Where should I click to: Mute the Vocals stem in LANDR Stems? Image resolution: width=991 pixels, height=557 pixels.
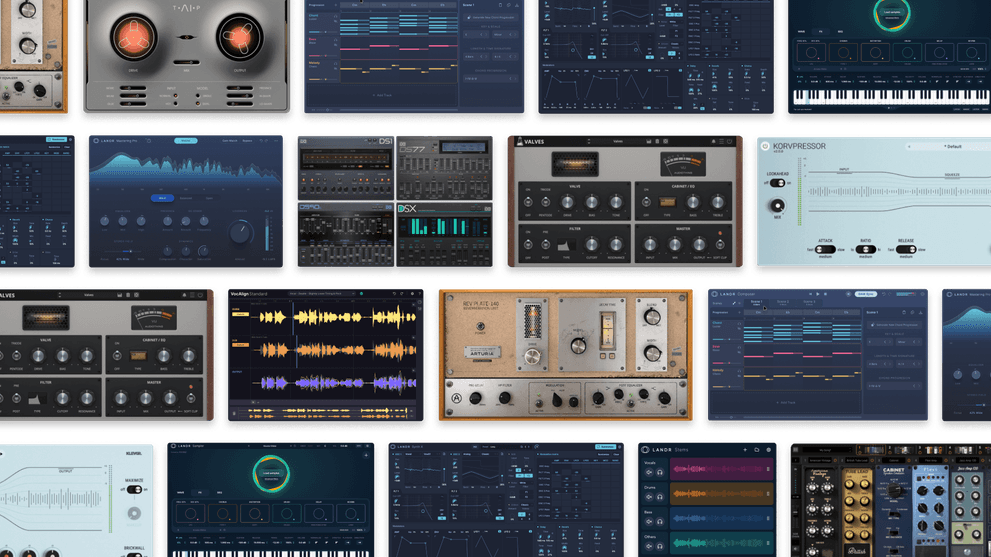[649, 472]
